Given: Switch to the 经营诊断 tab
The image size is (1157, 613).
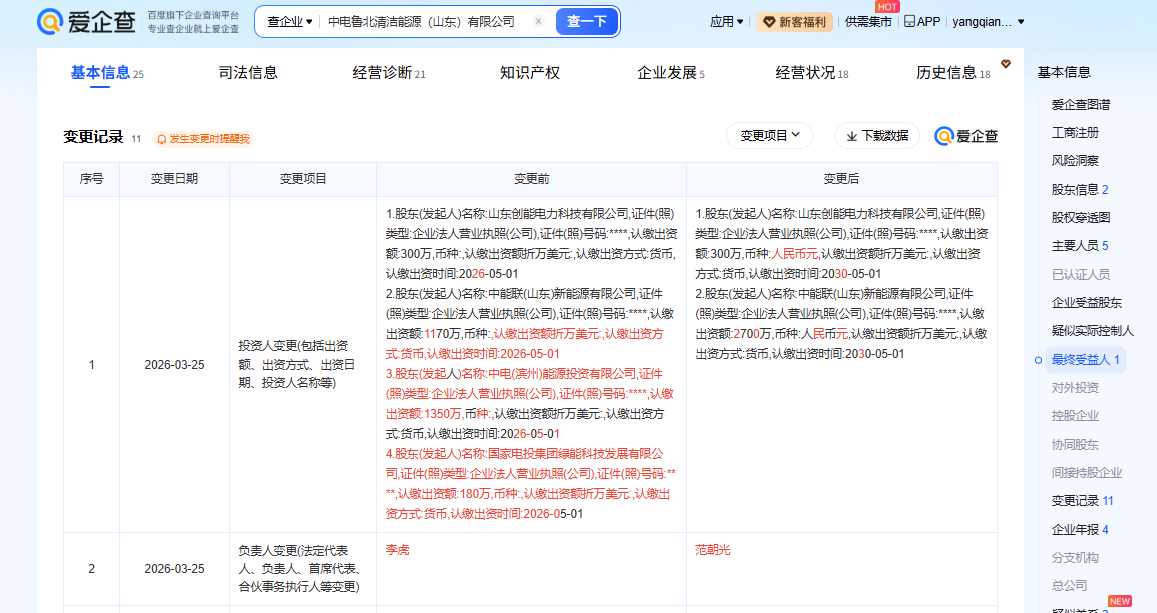Looking at the screenshot, I should 388,73.
